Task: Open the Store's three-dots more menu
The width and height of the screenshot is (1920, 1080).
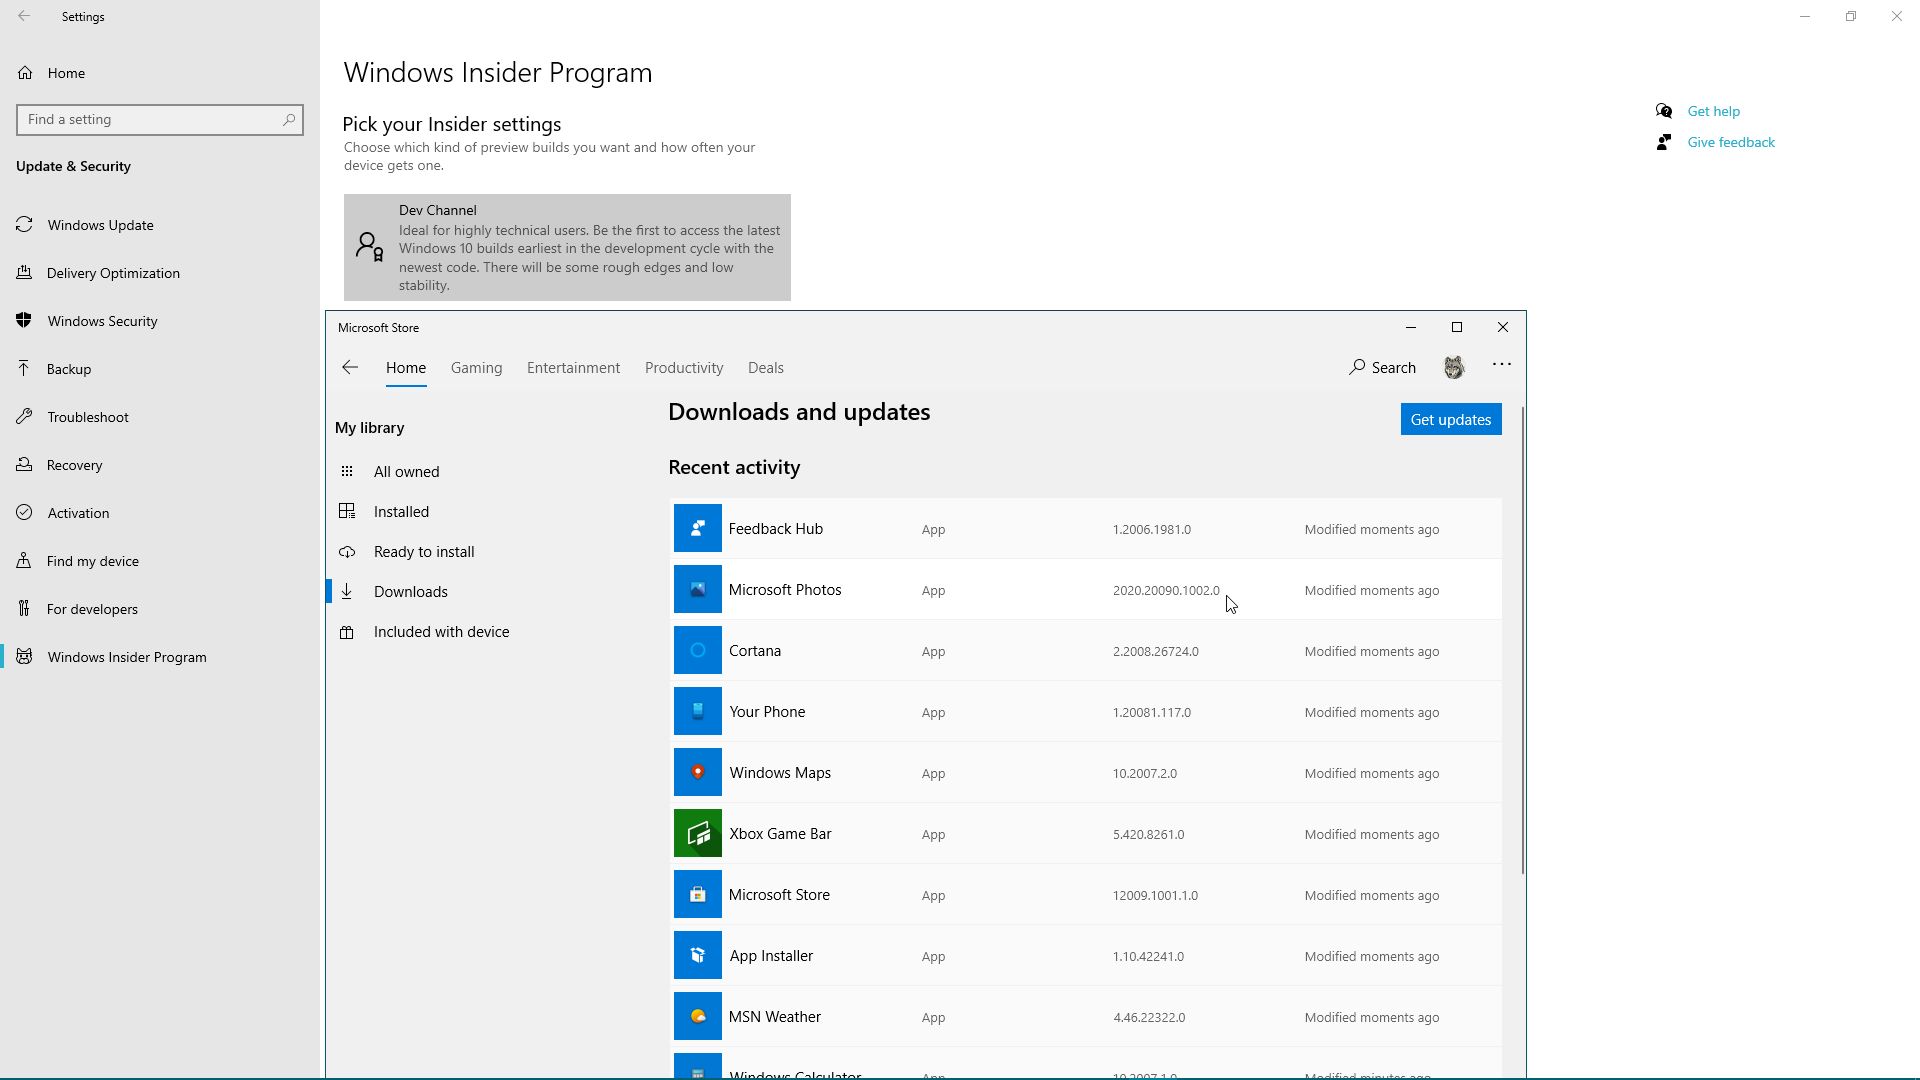Action: point(1501,366)
